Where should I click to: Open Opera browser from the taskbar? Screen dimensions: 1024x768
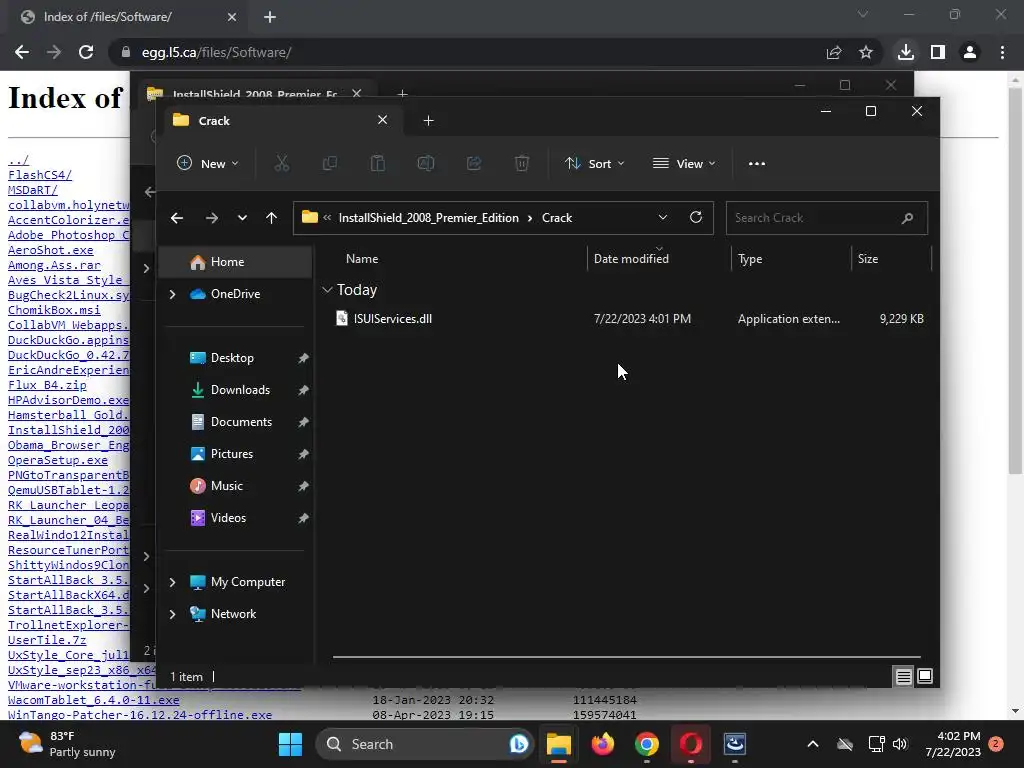[691, 744]
